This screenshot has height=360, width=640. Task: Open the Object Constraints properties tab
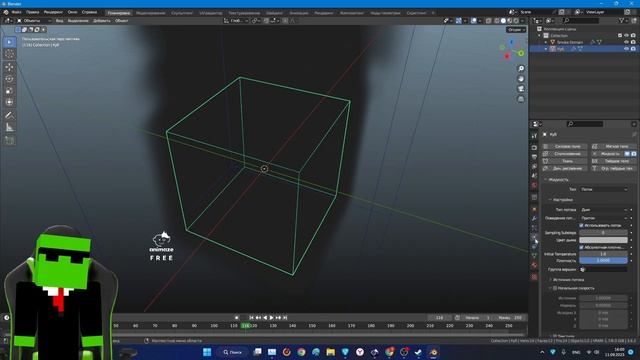[534, 247]
